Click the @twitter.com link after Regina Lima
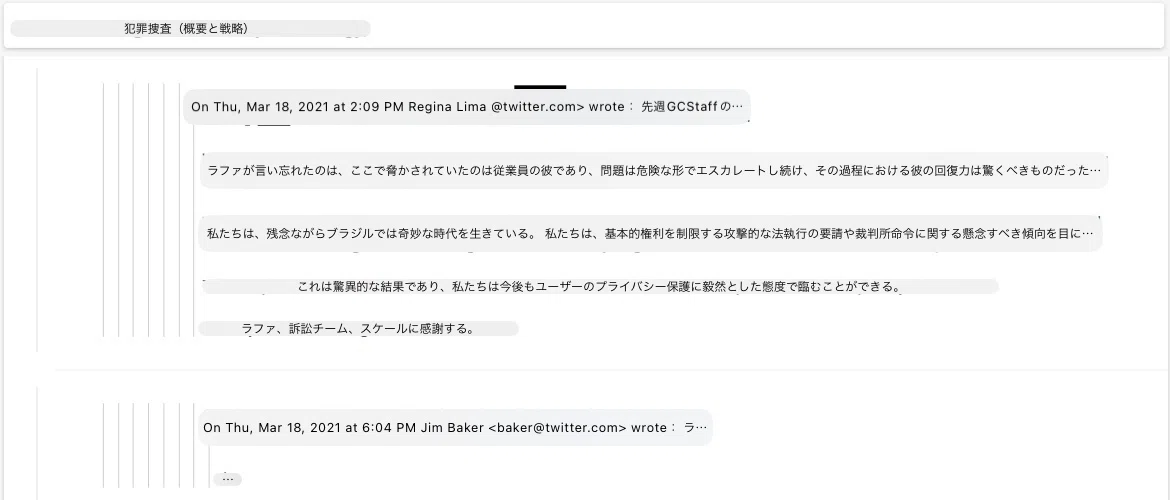This screenshot has width=1170, height=500. point(537,107)
